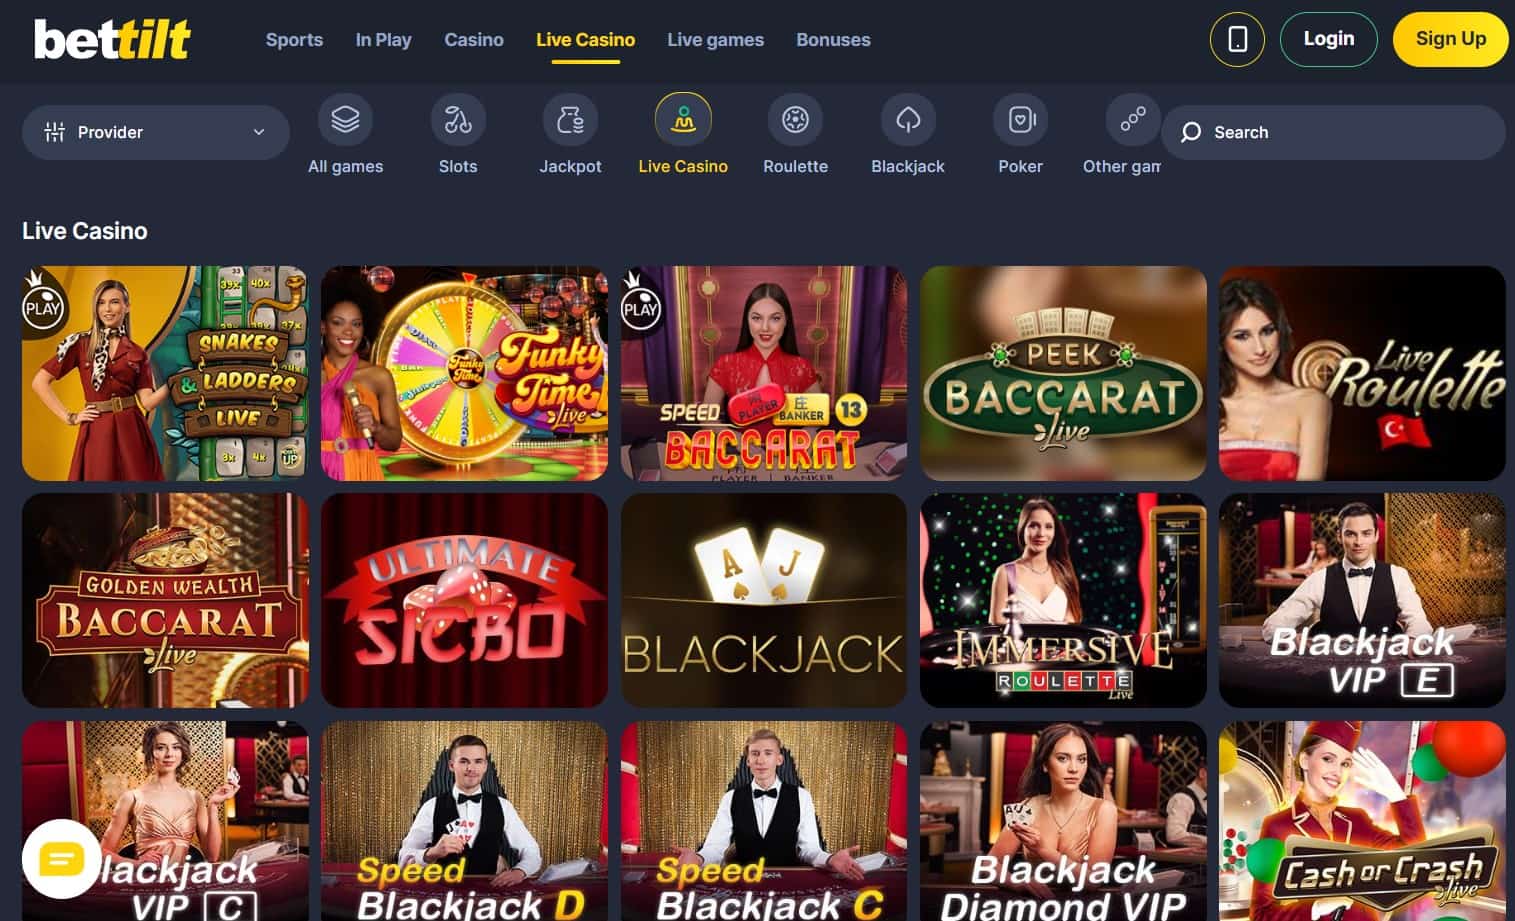The image size is (1515, 921).
Task: Select the All games category icon
Action: (x=345, y=120)
